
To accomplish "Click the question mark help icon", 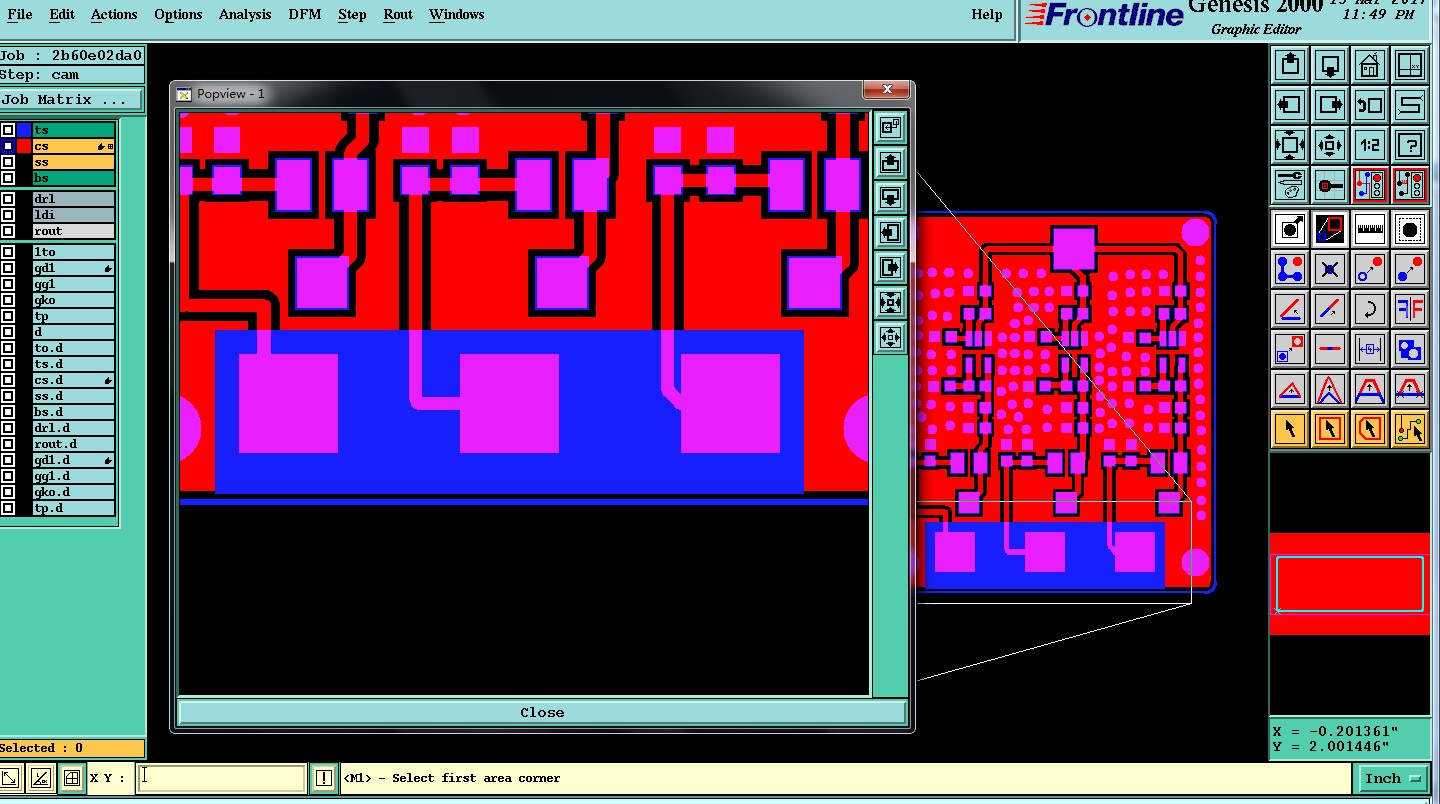I will (x=1410, y=145).
